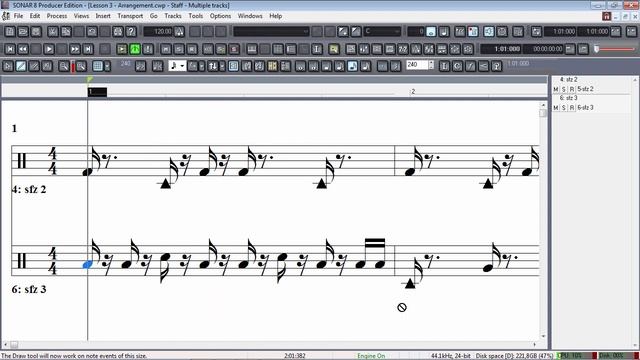
Task: Open the Views menu
Action: [x=81, y=16]
